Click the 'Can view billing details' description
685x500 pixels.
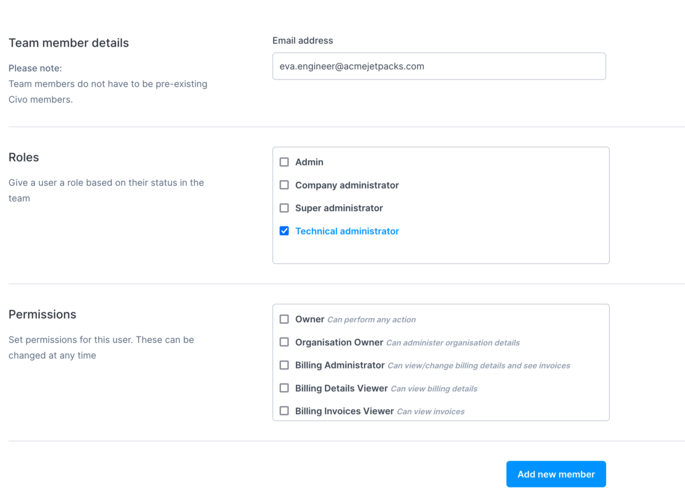(433, 389)
